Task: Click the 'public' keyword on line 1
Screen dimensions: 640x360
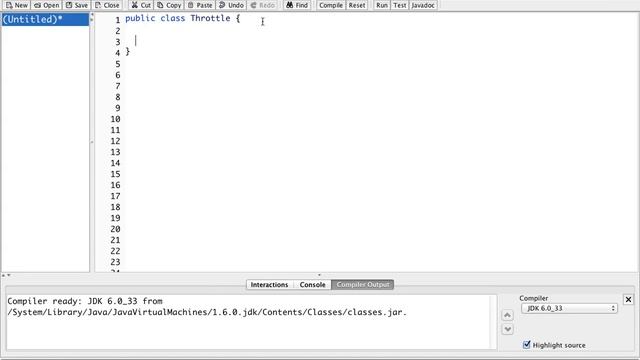Action: click(x=140, y=18)
